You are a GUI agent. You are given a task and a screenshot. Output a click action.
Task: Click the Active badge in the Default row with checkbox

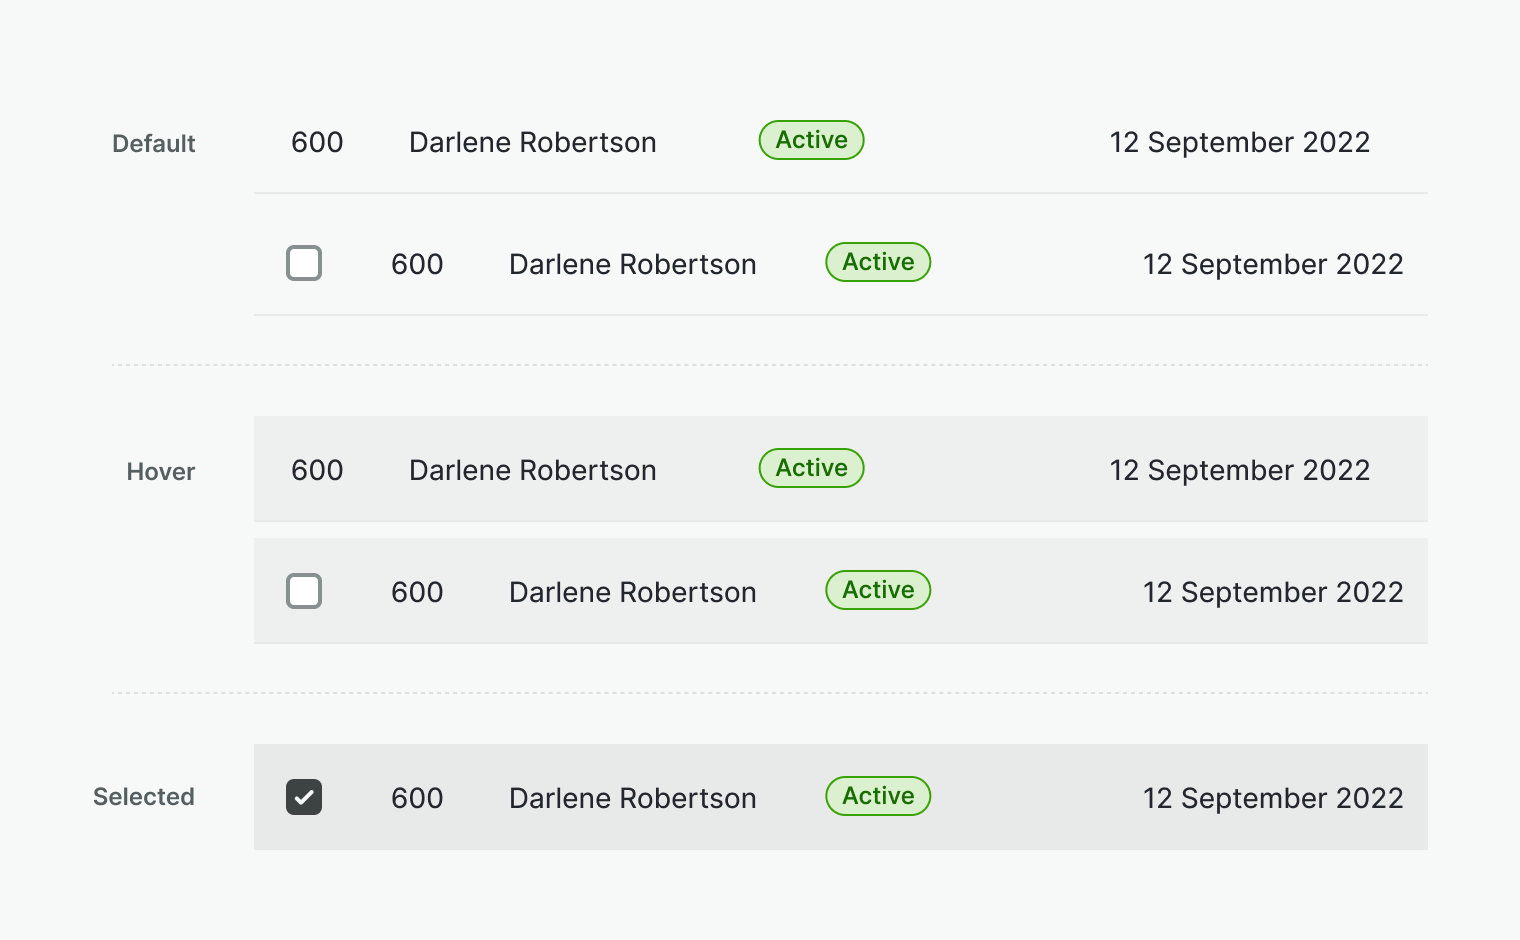coord(878,262)
